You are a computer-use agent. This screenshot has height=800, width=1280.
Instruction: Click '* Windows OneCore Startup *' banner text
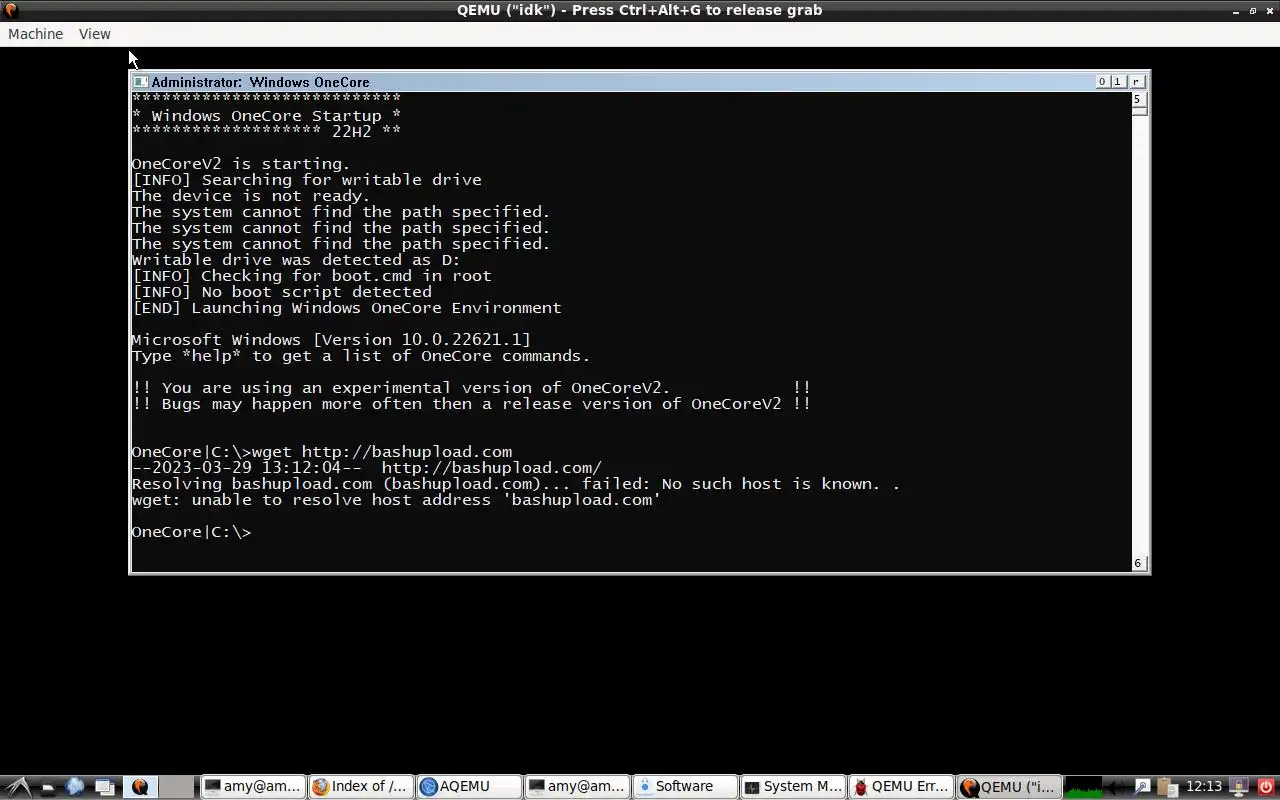(266, 116)
